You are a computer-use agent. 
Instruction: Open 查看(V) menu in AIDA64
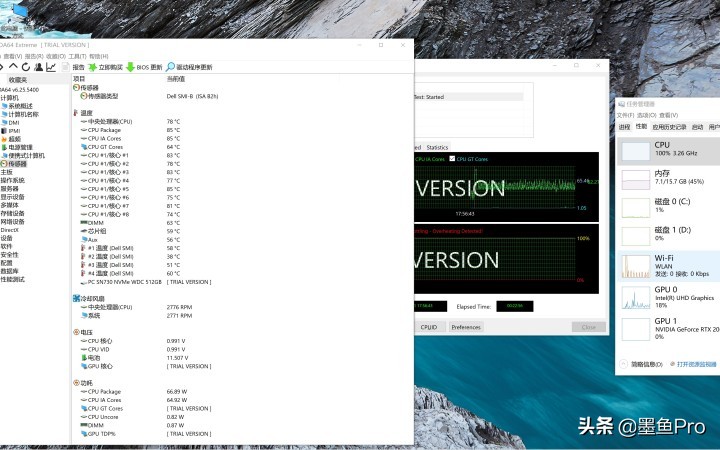[x=13, y=56]
